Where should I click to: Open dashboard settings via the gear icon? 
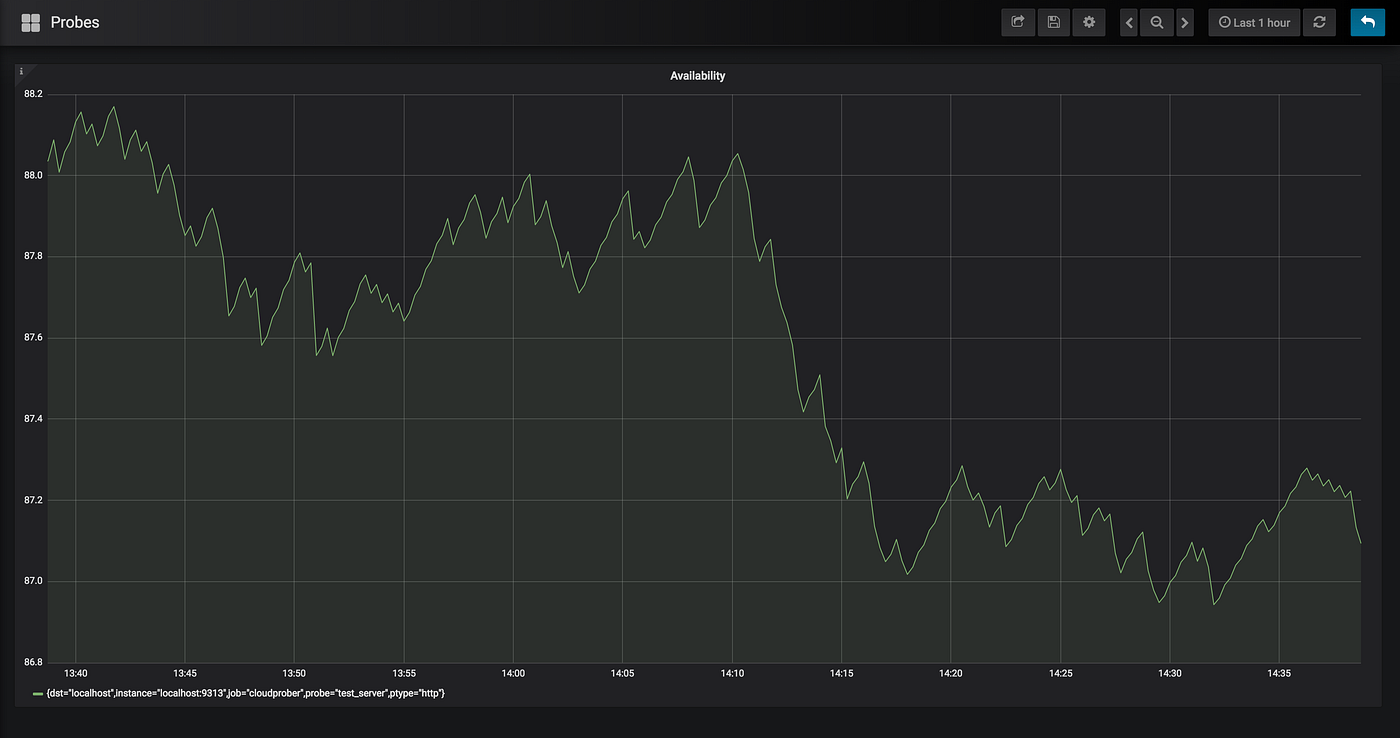coord(1088,22)
